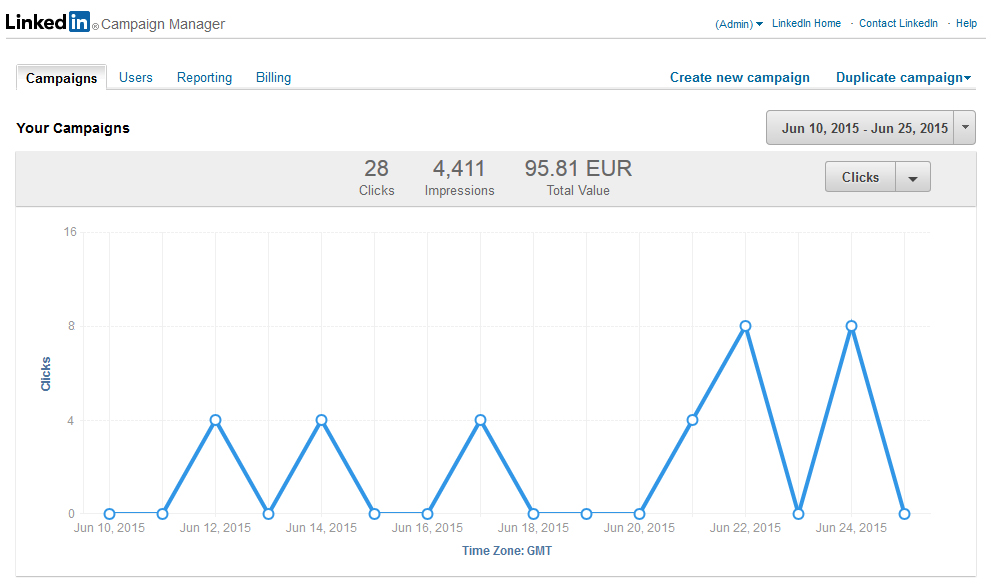Click the Jun 24 peak data point at 8
Viewport: 991px width, 585px height.
click(851, 326)
